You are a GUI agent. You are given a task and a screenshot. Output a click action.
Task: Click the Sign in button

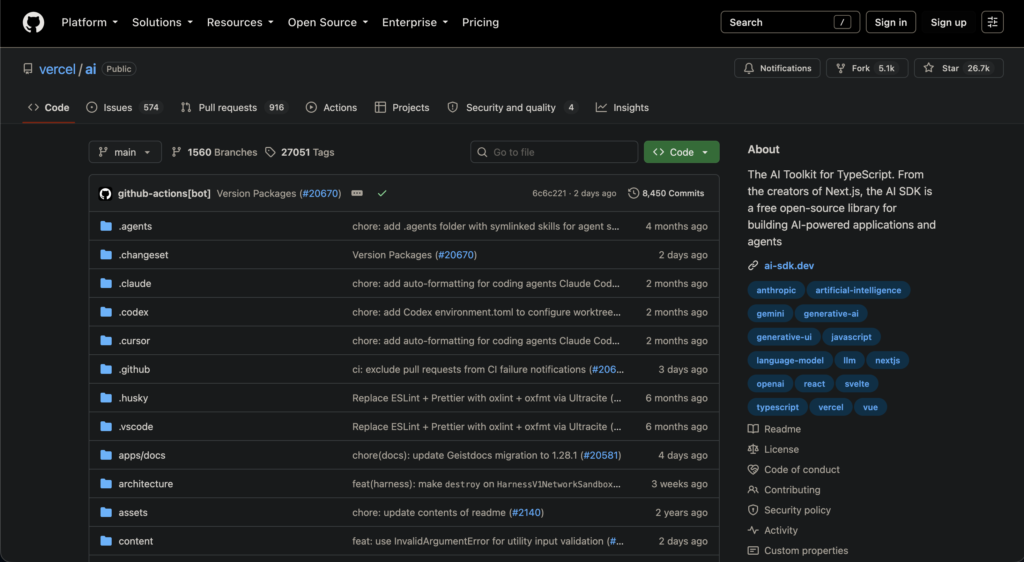tap(891, 22)
